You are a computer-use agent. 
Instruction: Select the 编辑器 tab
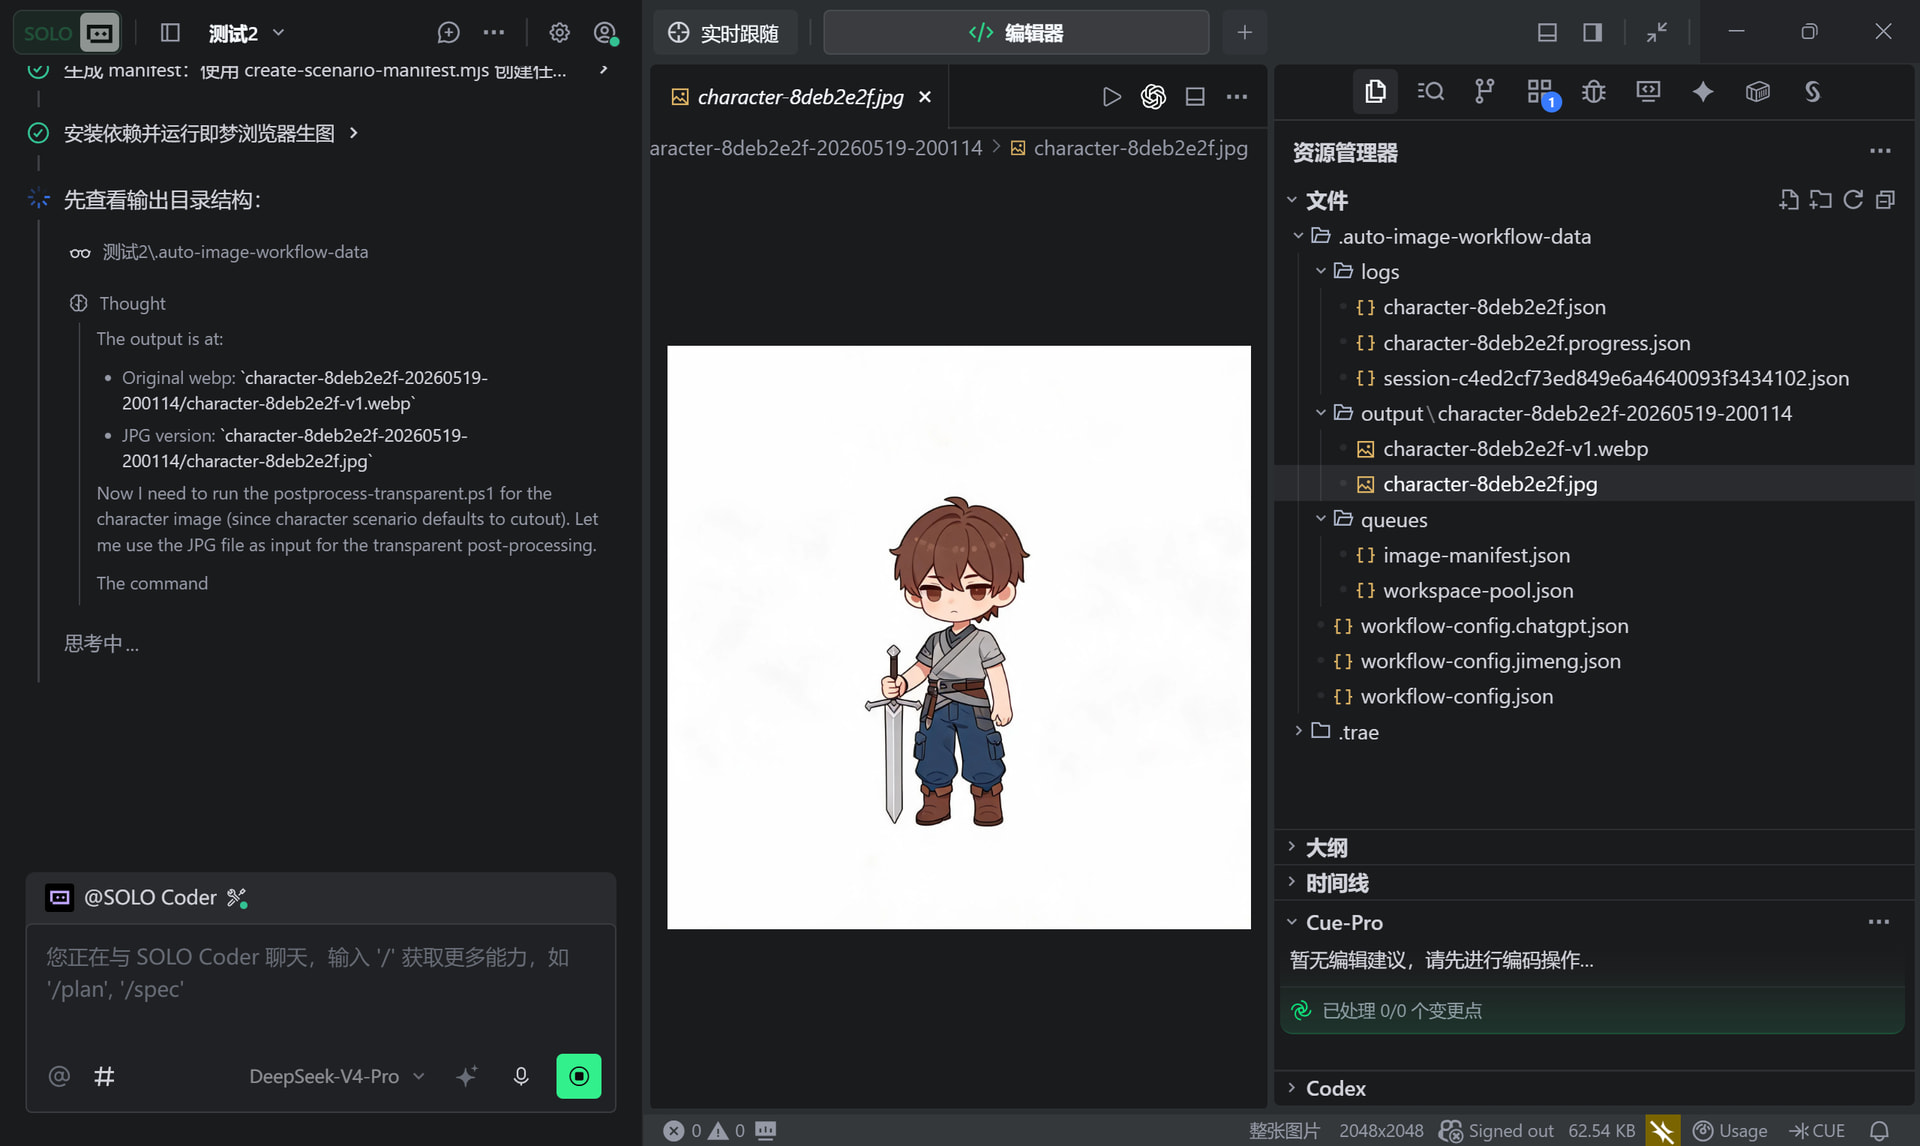pos(1016,33)
